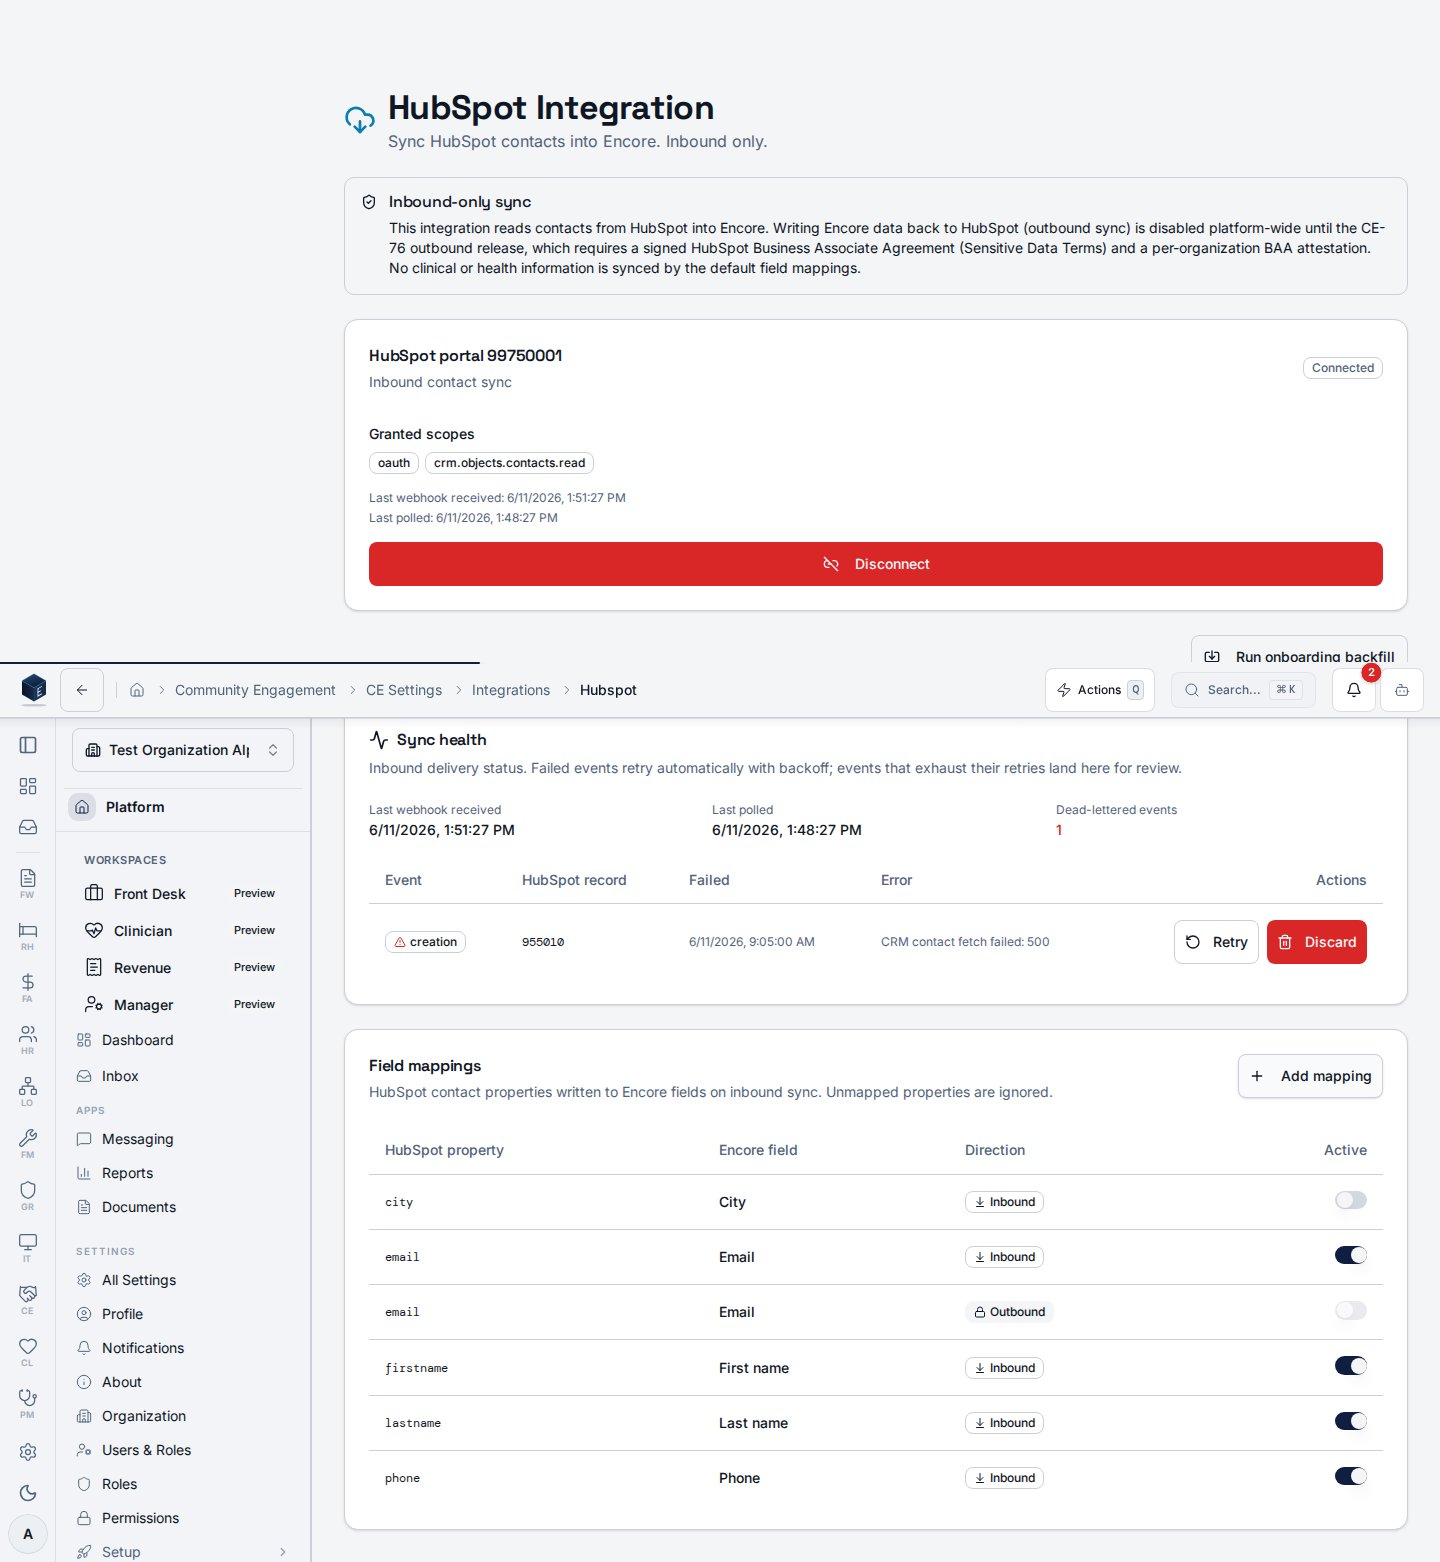This screenshot has width=1440, height=1562.
Task: Click the Search field
Action: tap(1243, 690)
